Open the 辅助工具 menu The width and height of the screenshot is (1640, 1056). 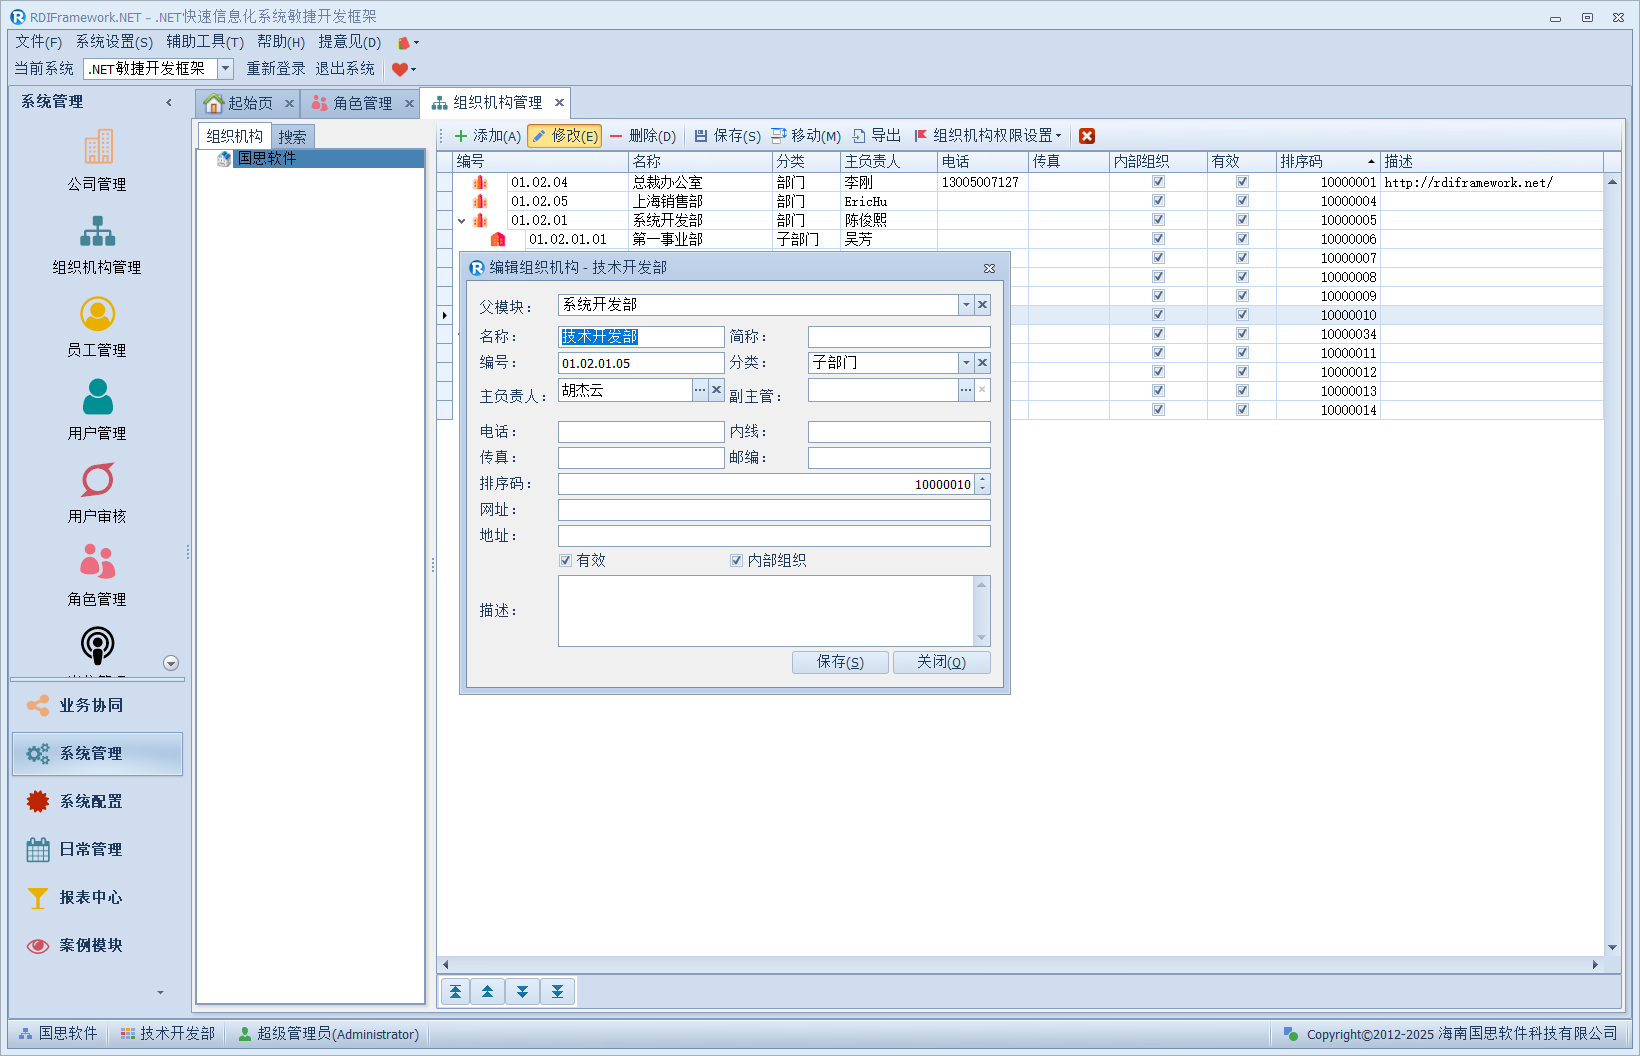pyautogui.click(x=204, y=42)
